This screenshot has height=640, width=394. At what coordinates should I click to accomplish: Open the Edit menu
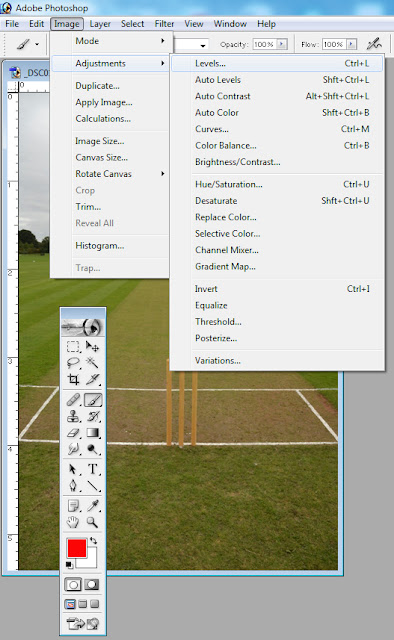coord(36,24)
